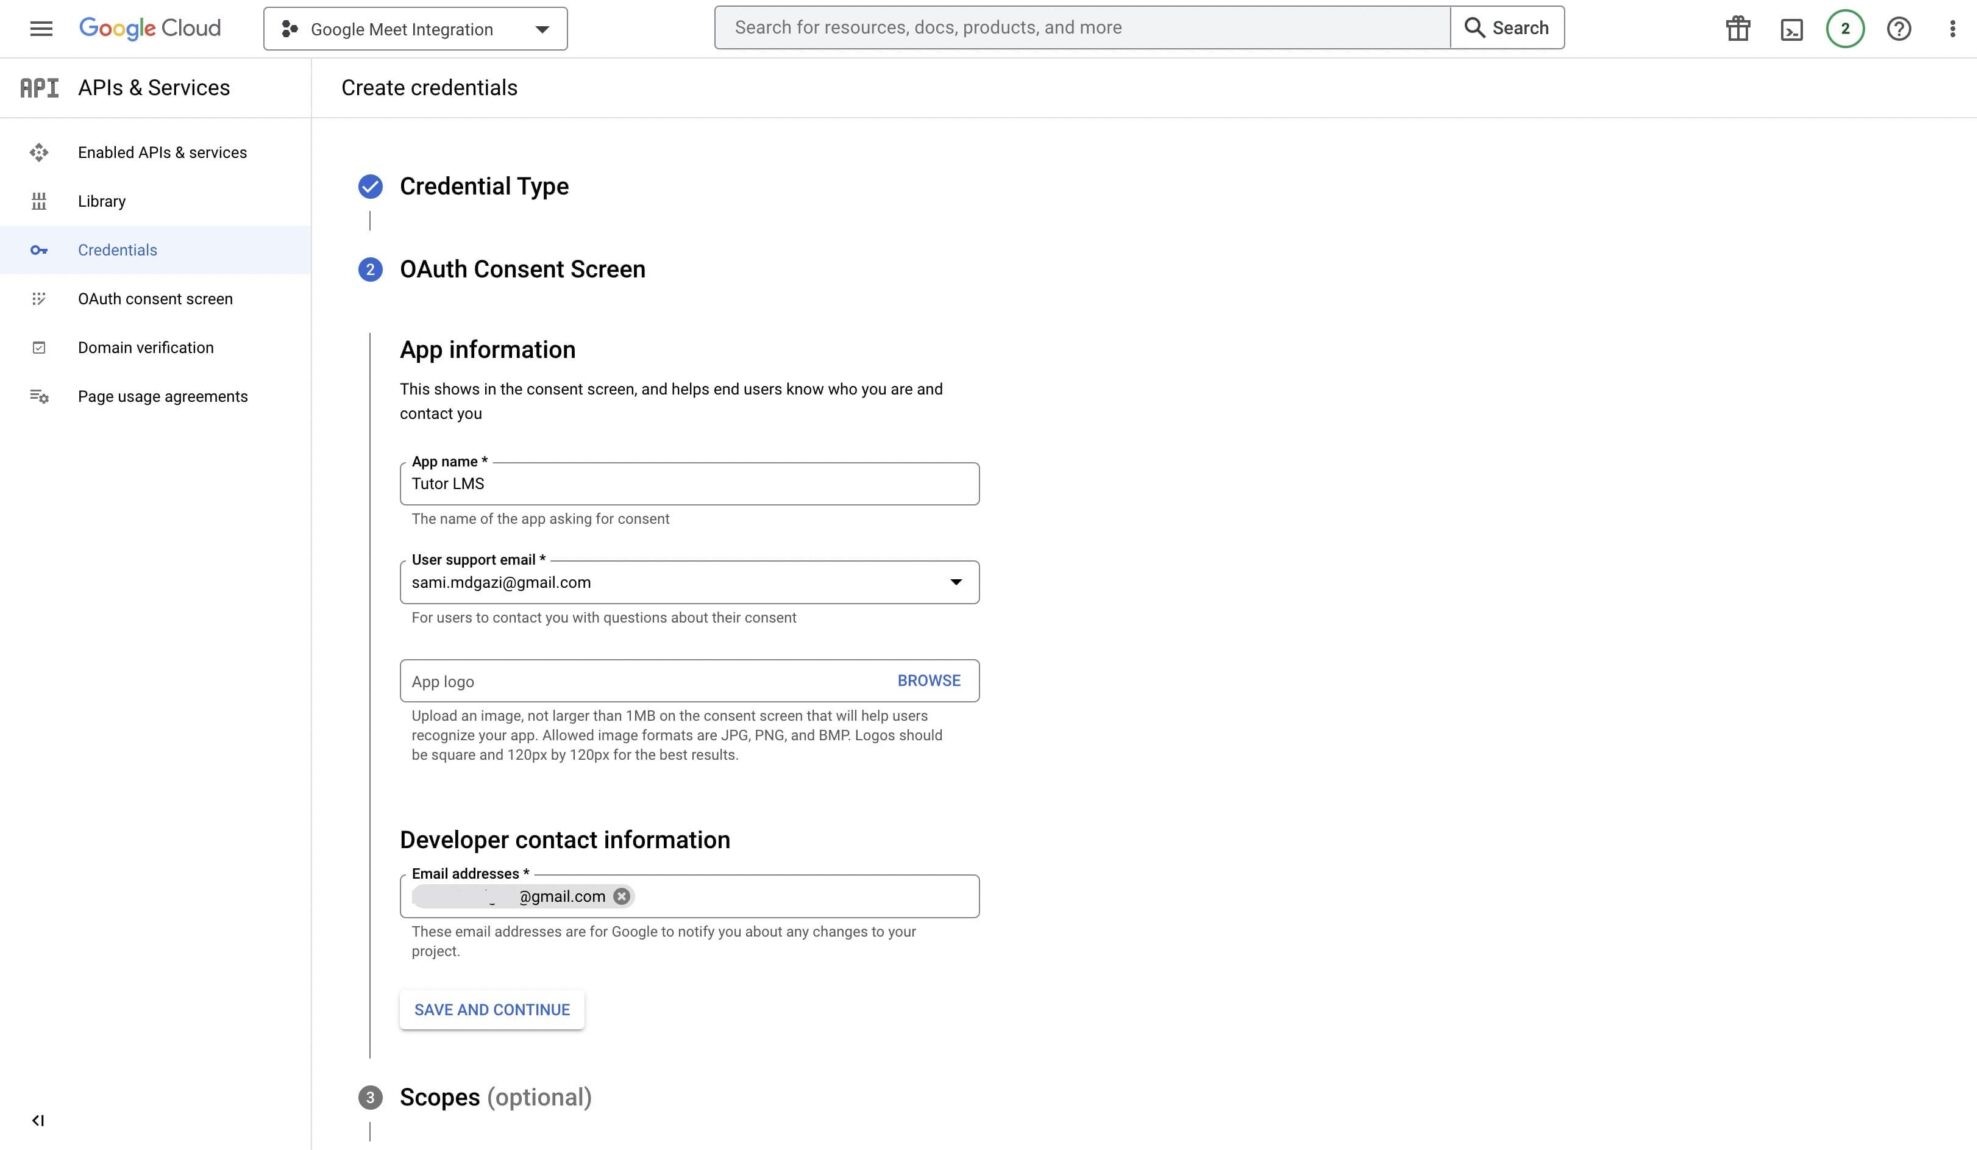Go to OAuth consent screen menu item
The height and width of the screenshot is (1150, 1977).
(x=155, y=299)
